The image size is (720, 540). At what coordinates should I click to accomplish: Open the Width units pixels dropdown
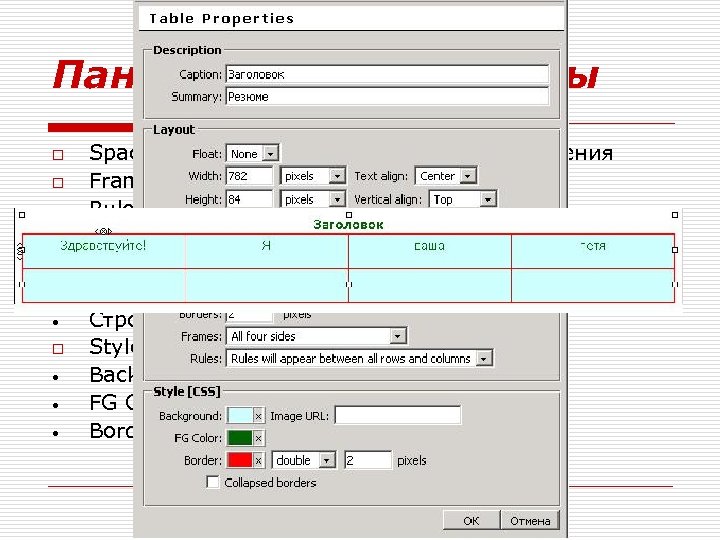tap(313, 176)
